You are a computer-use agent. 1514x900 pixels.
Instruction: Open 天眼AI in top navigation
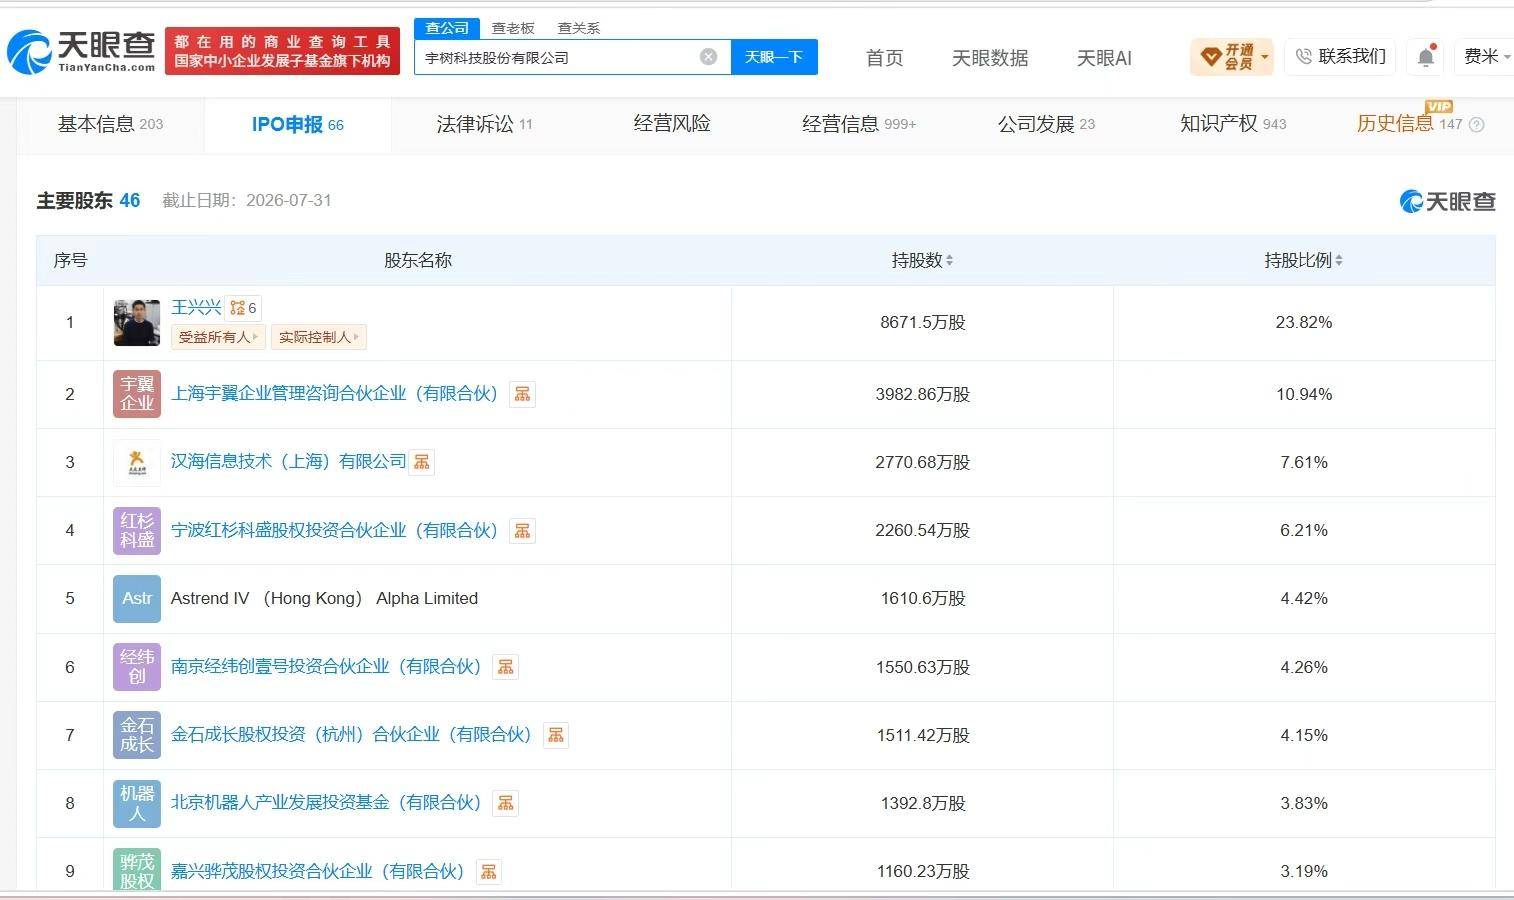1104,58
